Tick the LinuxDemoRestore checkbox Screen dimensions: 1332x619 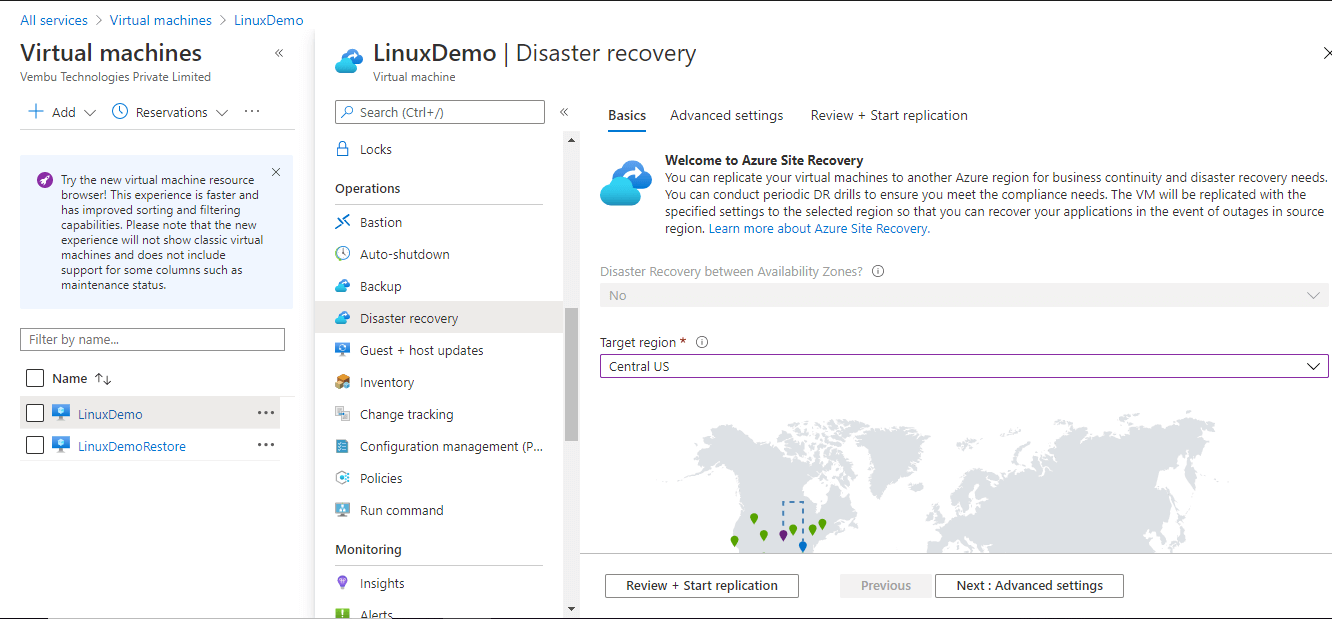pos(35,445)
